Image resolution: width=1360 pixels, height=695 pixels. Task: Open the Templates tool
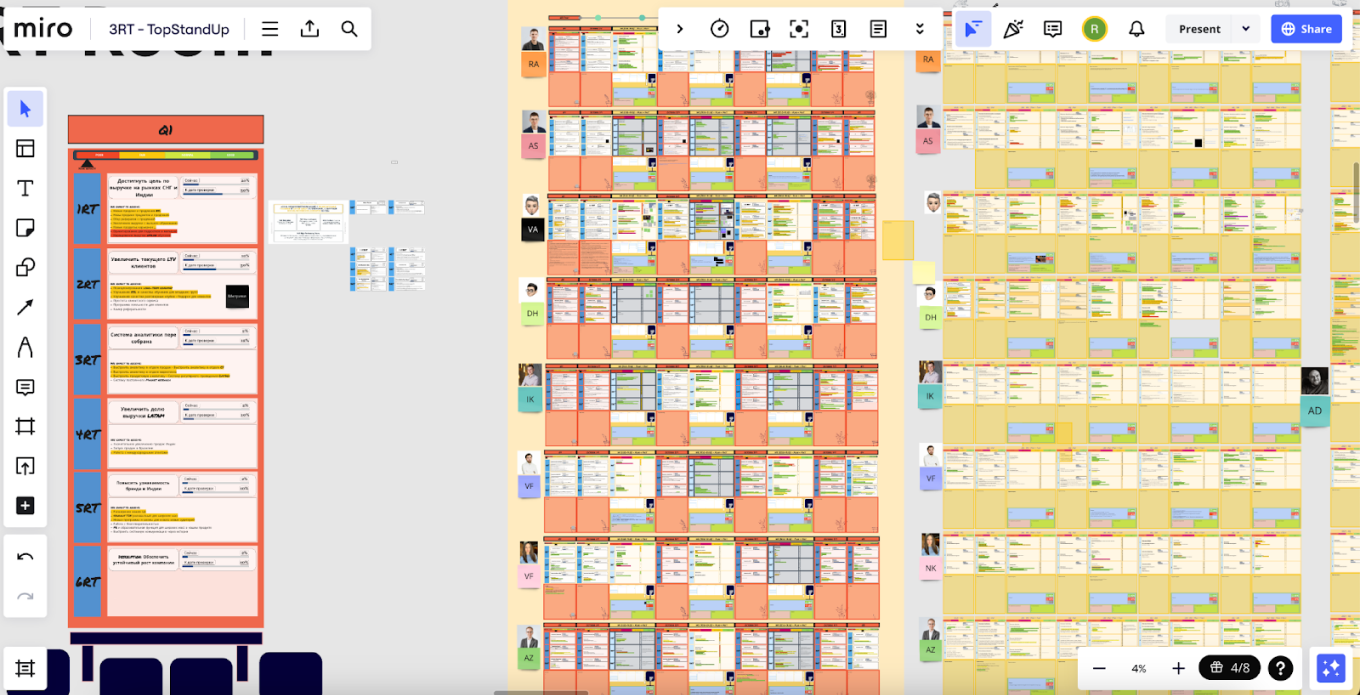25,149
